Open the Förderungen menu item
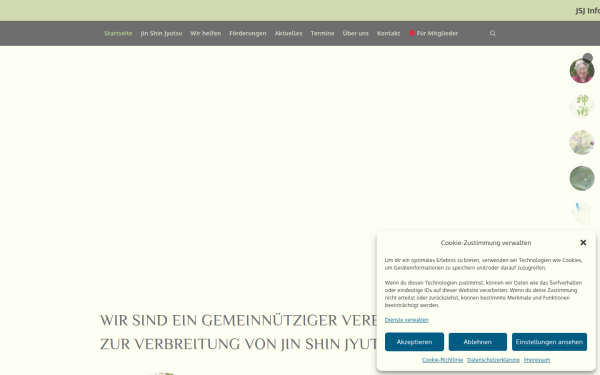Image resolution: width=600 pixels, height=375 pixels. click(248, 33)
